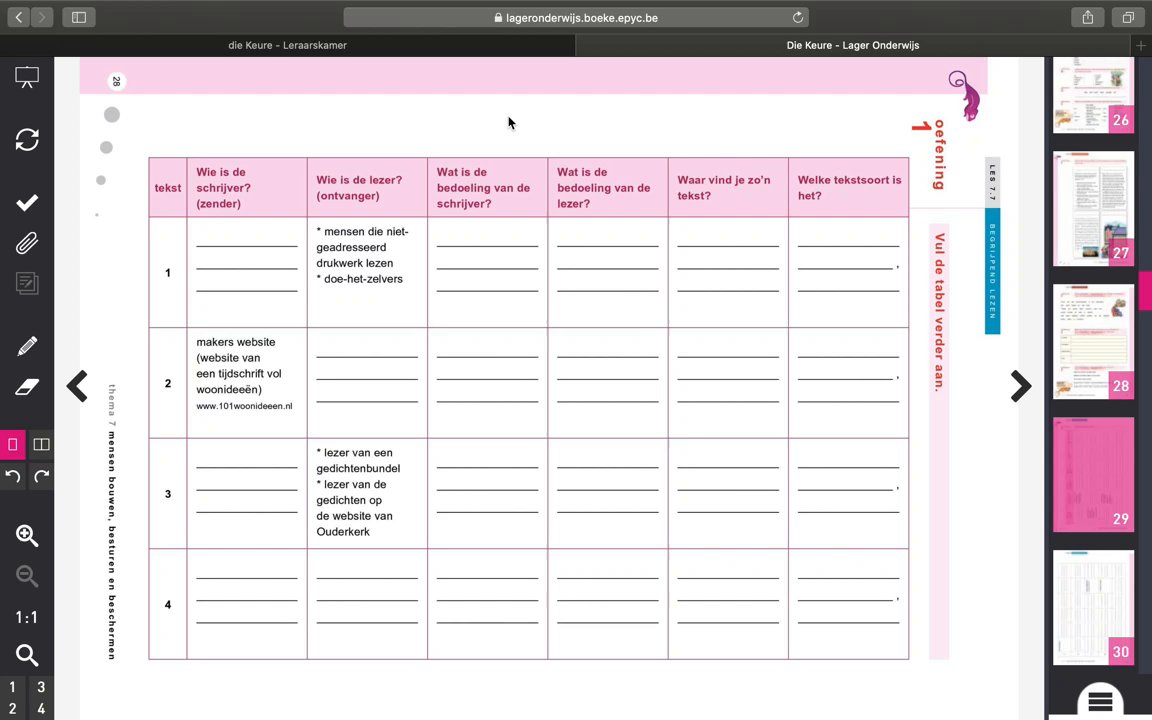Click the pink mascot figure icon

(x=965, y=96)
